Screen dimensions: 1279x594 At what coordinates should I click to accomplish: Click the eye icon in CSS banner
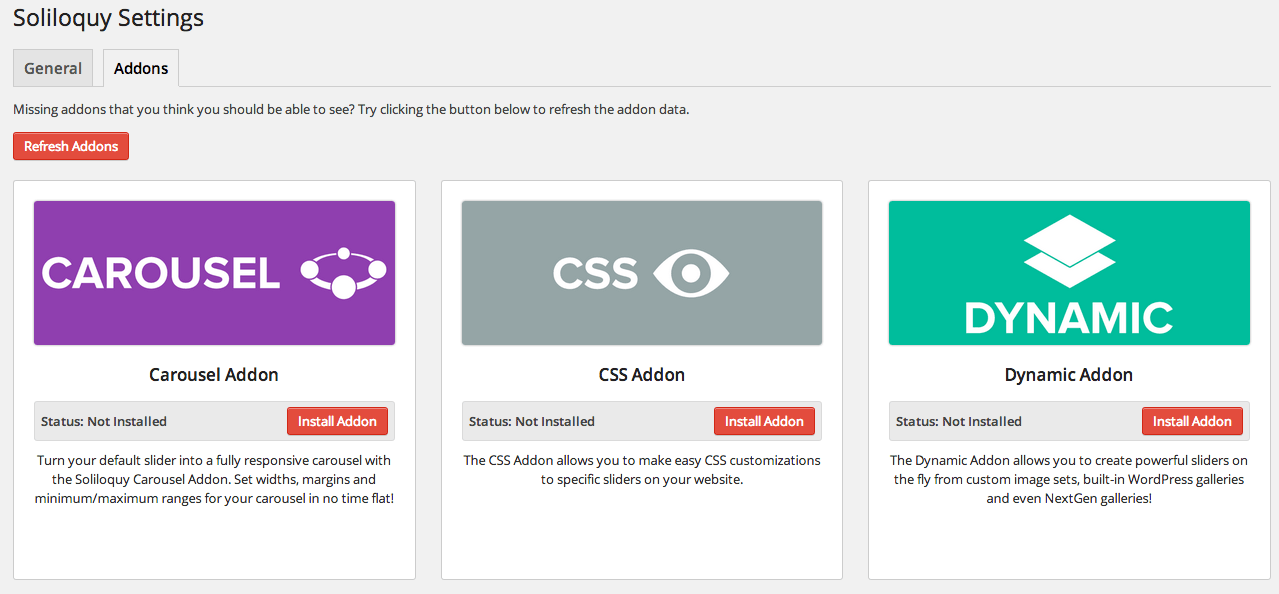[691, 273]
